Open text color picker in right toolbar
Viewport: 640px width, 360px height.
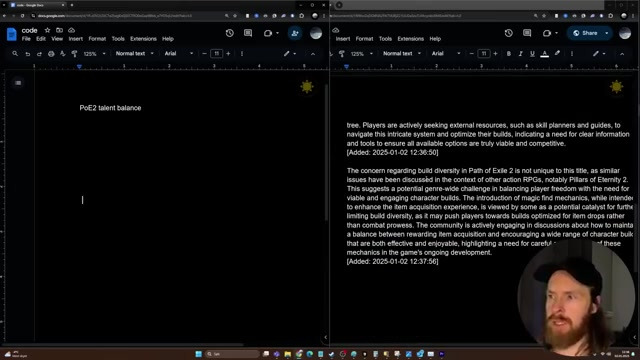point(544,53)
